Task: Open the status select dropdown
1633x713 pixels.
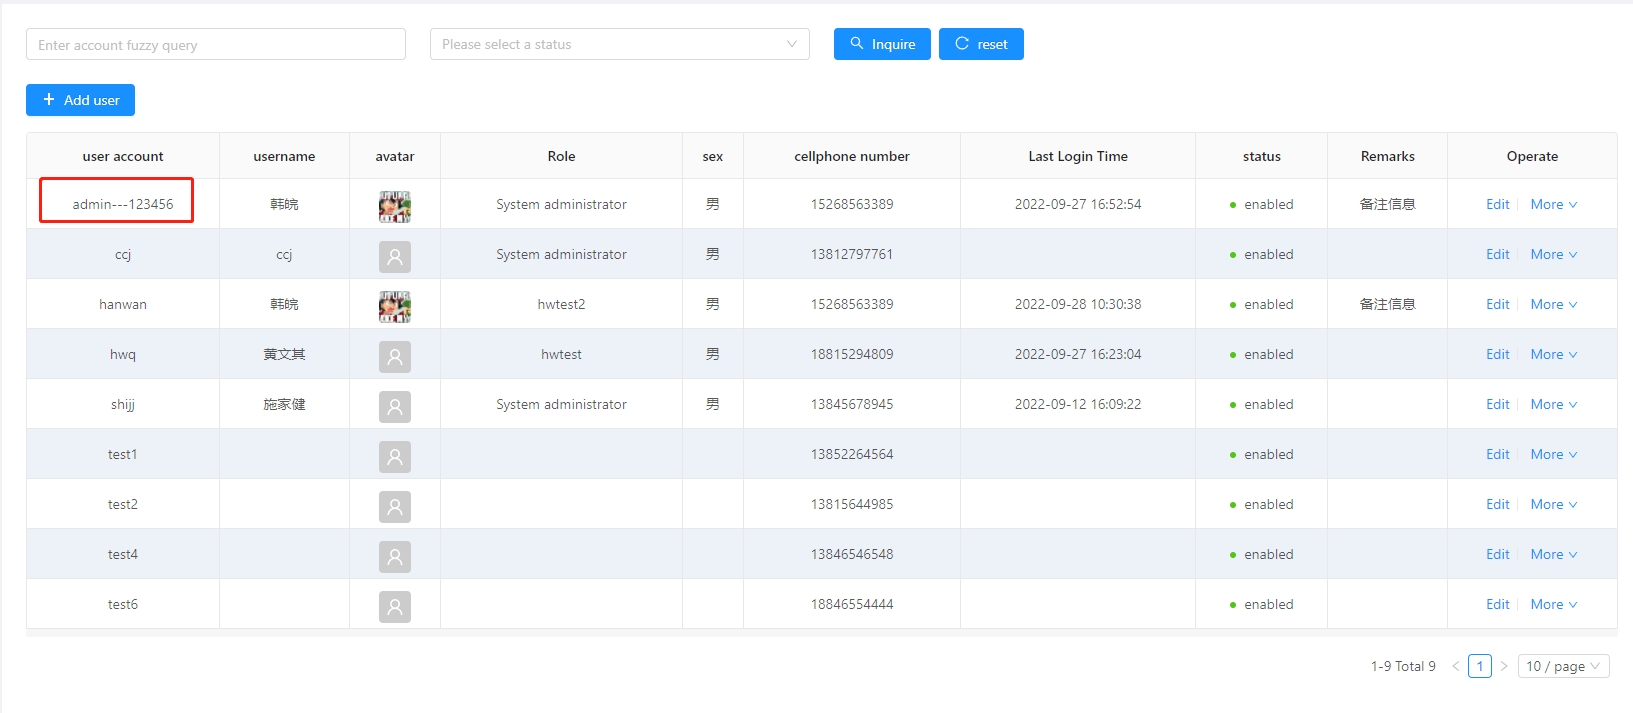Action: [619, 44]
